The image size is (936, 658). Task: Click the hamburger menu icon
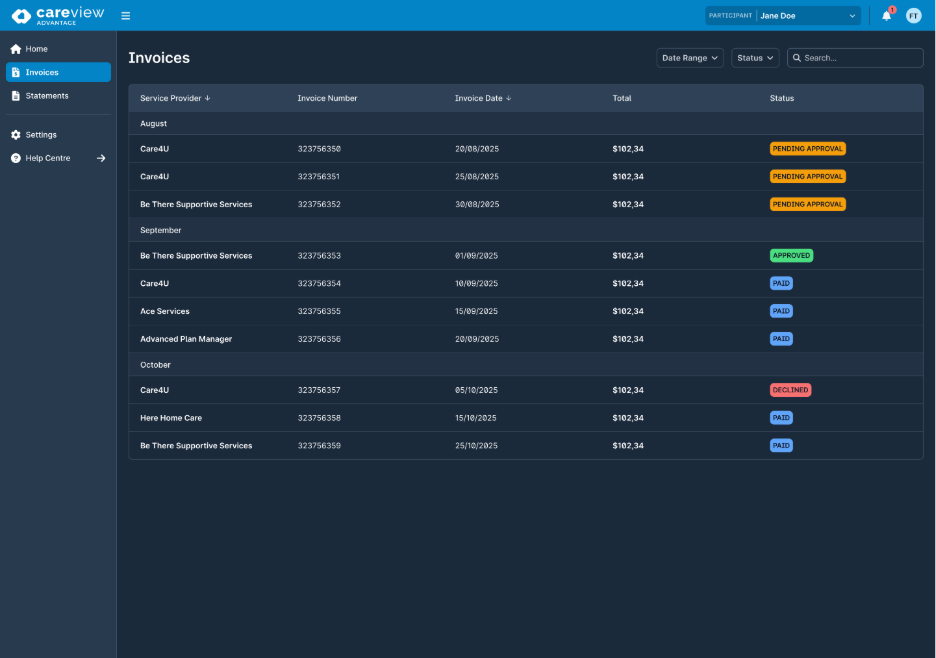click(125, 16)
